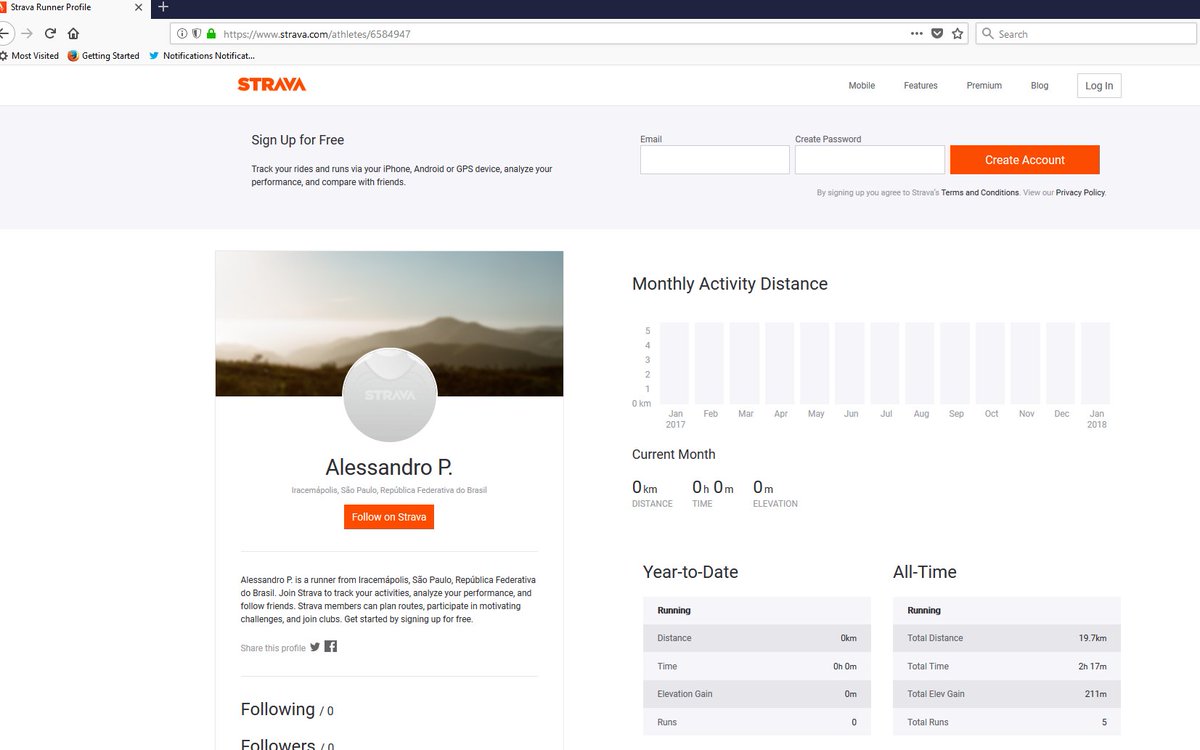Image resolution: width=1200 pixels, height=750 pixels.
Task: Click the Oct chart bar
Action: click(x=990, y=362)
